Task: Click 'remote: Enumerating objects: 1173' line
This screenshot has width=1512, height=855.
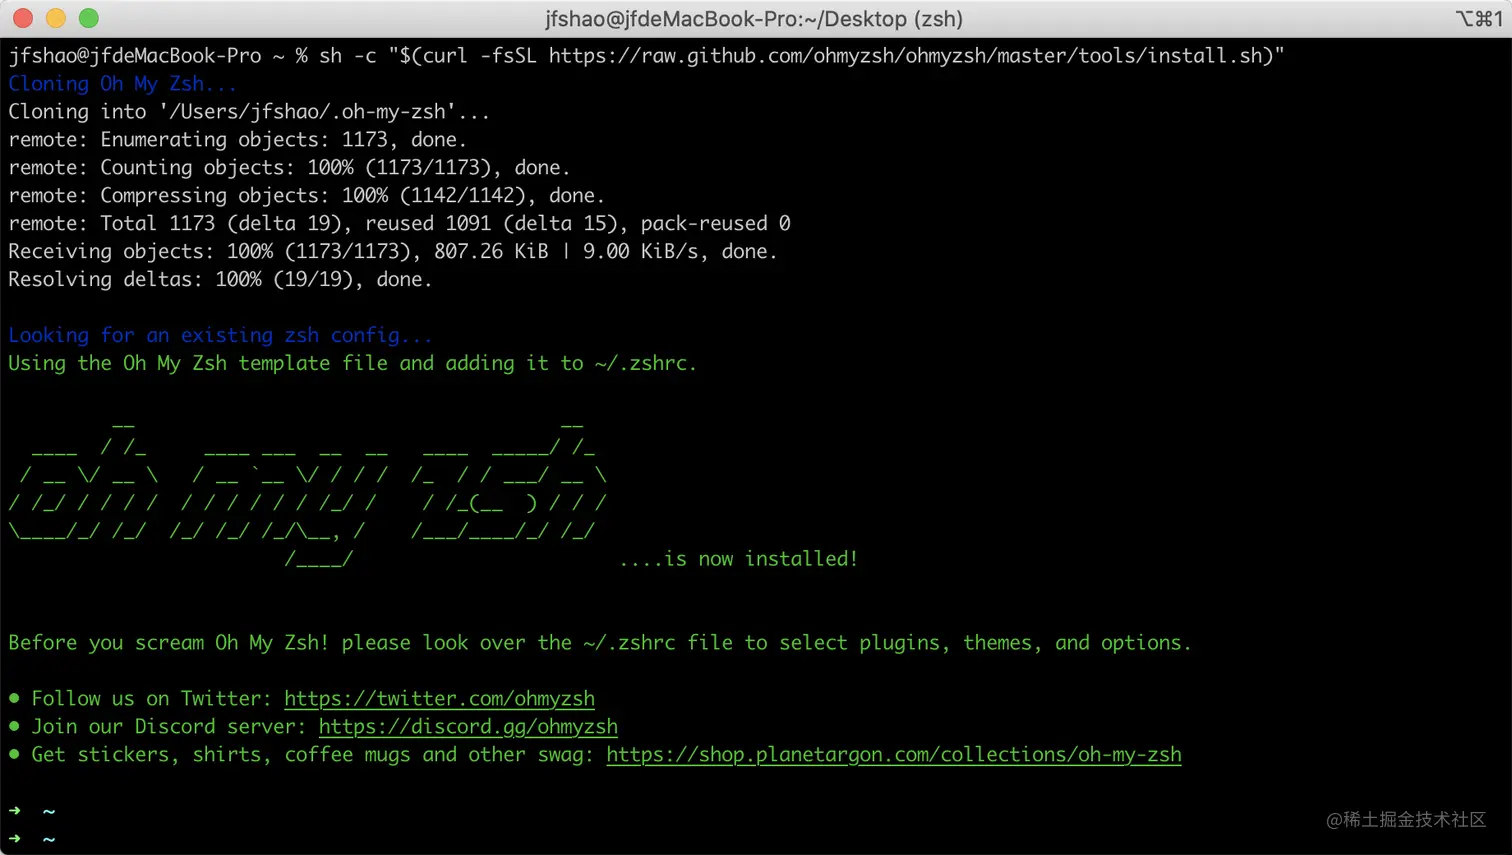Action: pos(238,140)
